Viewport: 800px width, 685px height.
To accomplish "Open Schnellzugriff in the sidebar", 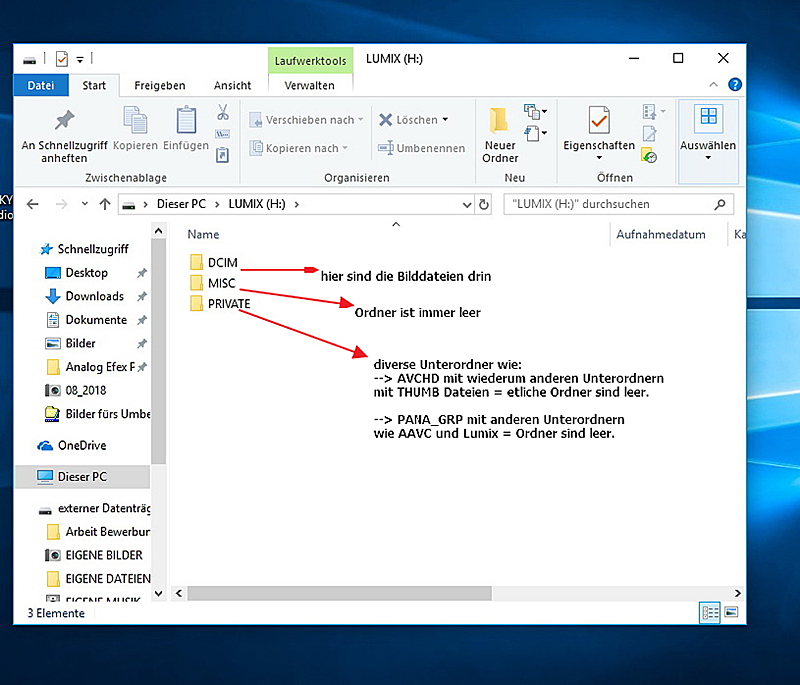I will click(84, 249).
